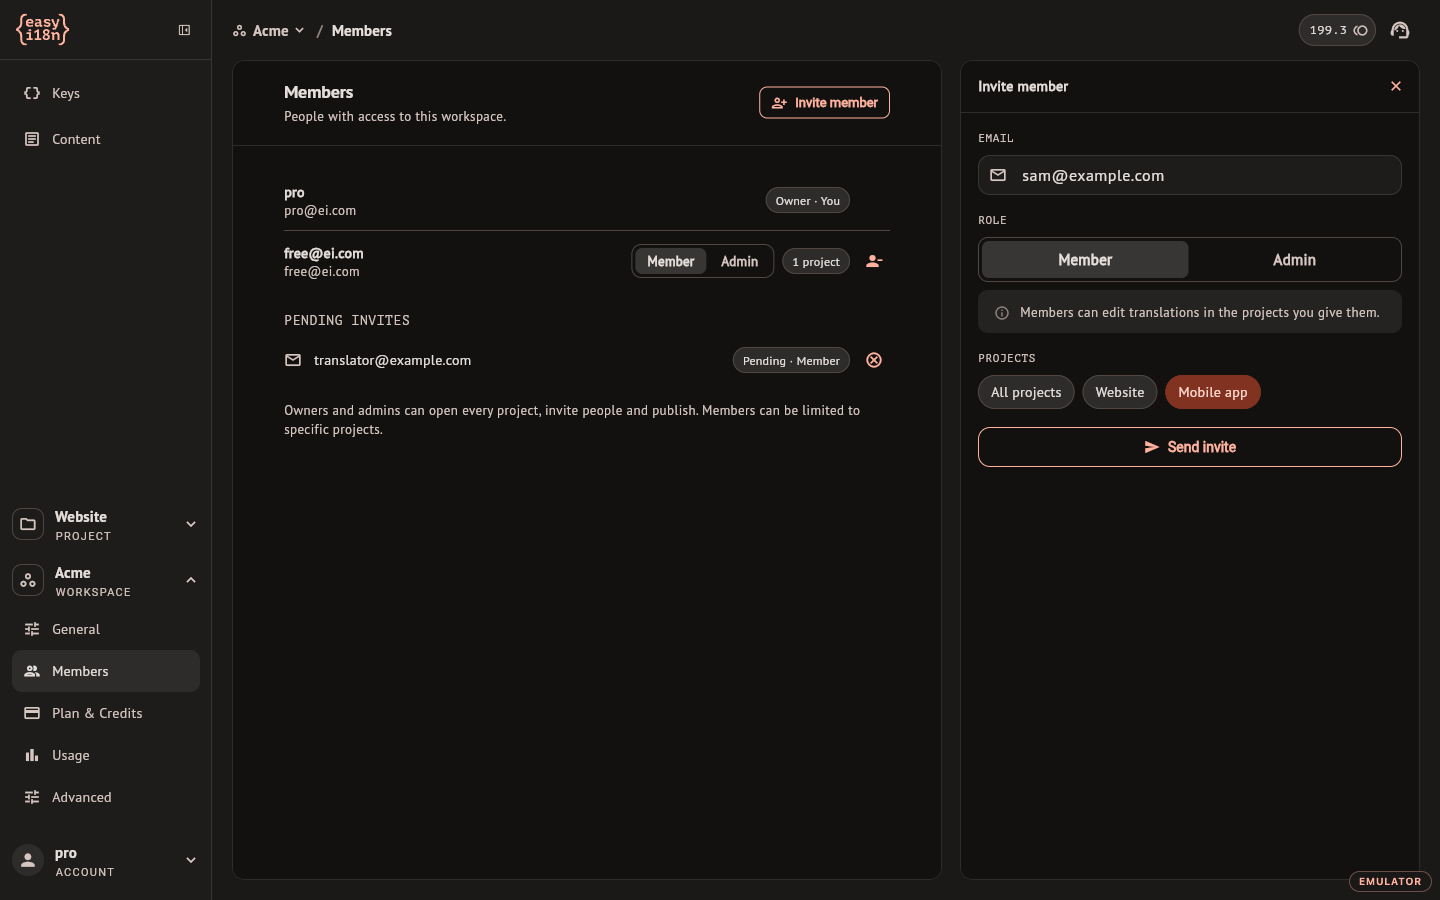Click the envelope icon next to translator@example.com
The width and height of the screenshot is (1440, 900).
pyautogui.click(x=293, y=360)
